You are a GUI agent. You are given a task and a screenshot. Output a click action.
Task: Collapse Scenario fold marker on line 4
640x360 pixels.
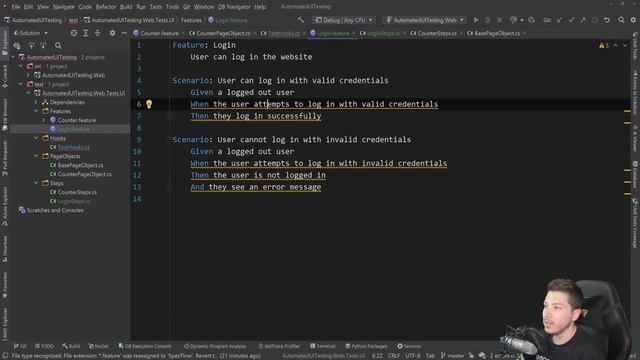[x=170, y=80]
